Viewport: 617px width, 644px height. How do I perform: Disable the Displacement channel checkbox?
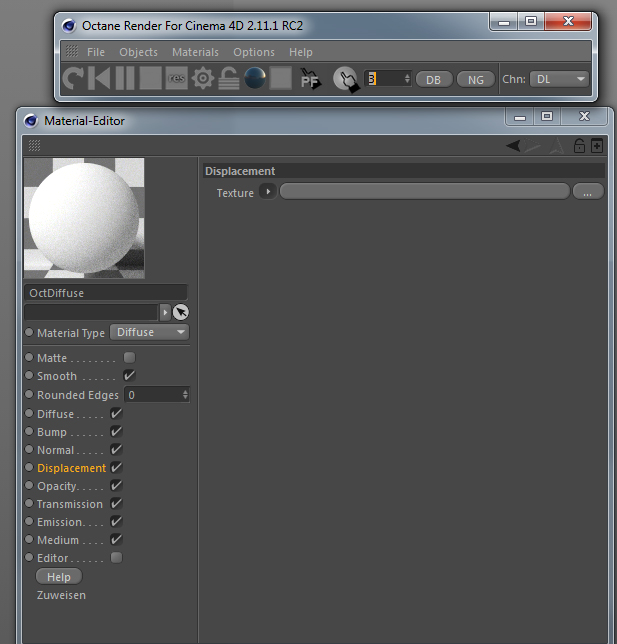116,467
